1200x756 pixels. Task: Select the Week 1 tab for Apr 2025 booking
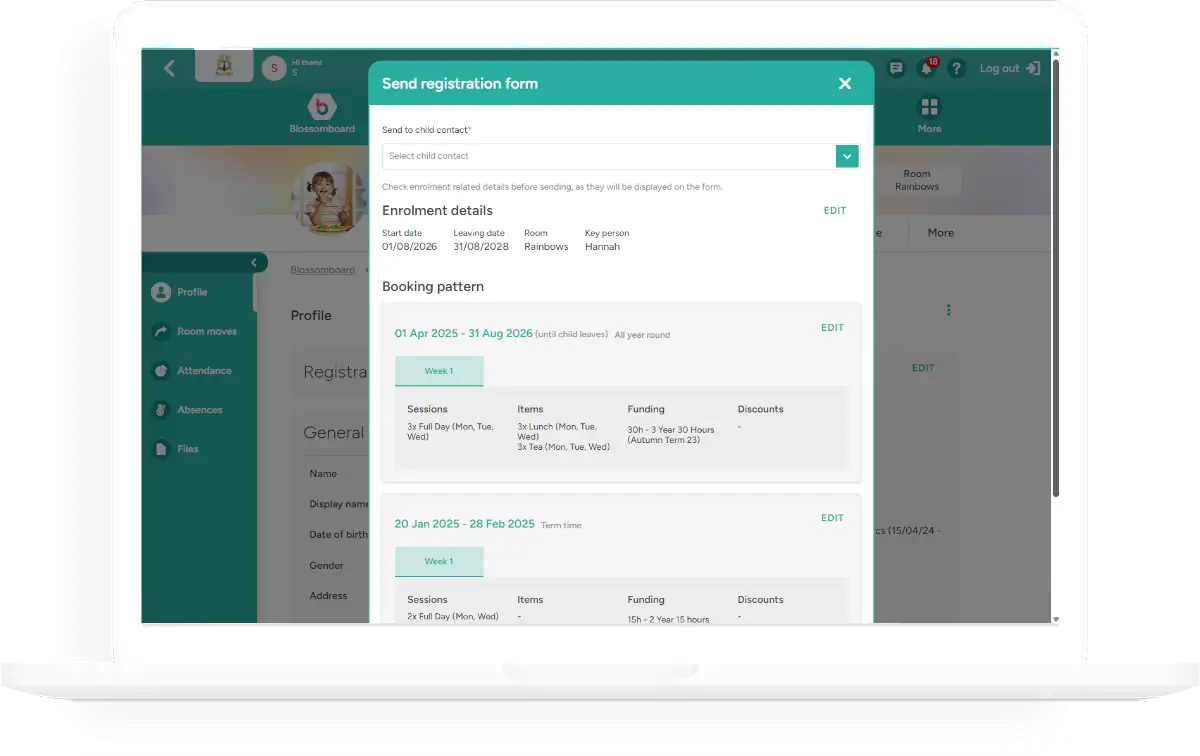[439, 371]
